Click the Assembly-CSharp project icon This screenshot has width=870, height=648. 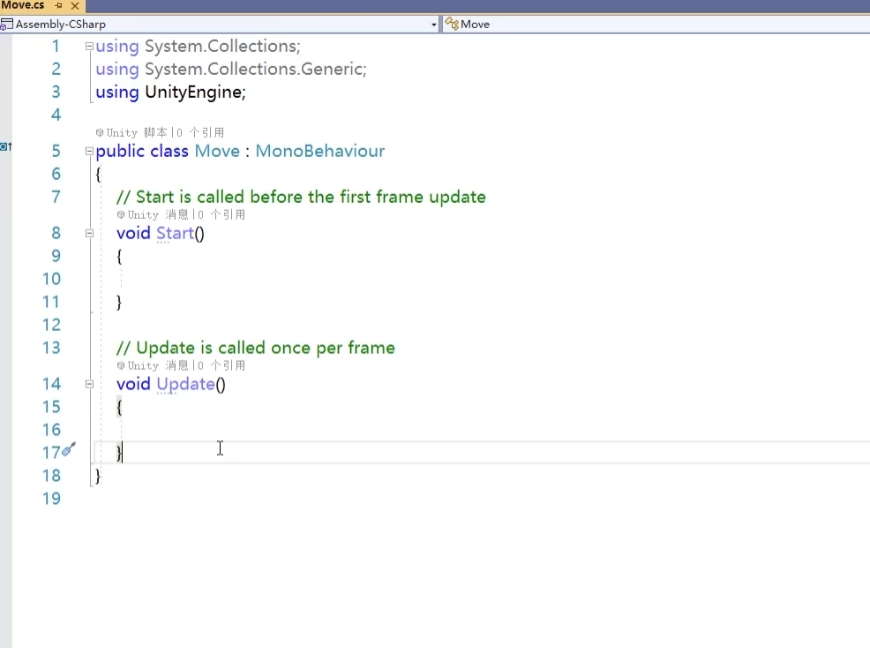pyautogui.click(x=7, y=24)
